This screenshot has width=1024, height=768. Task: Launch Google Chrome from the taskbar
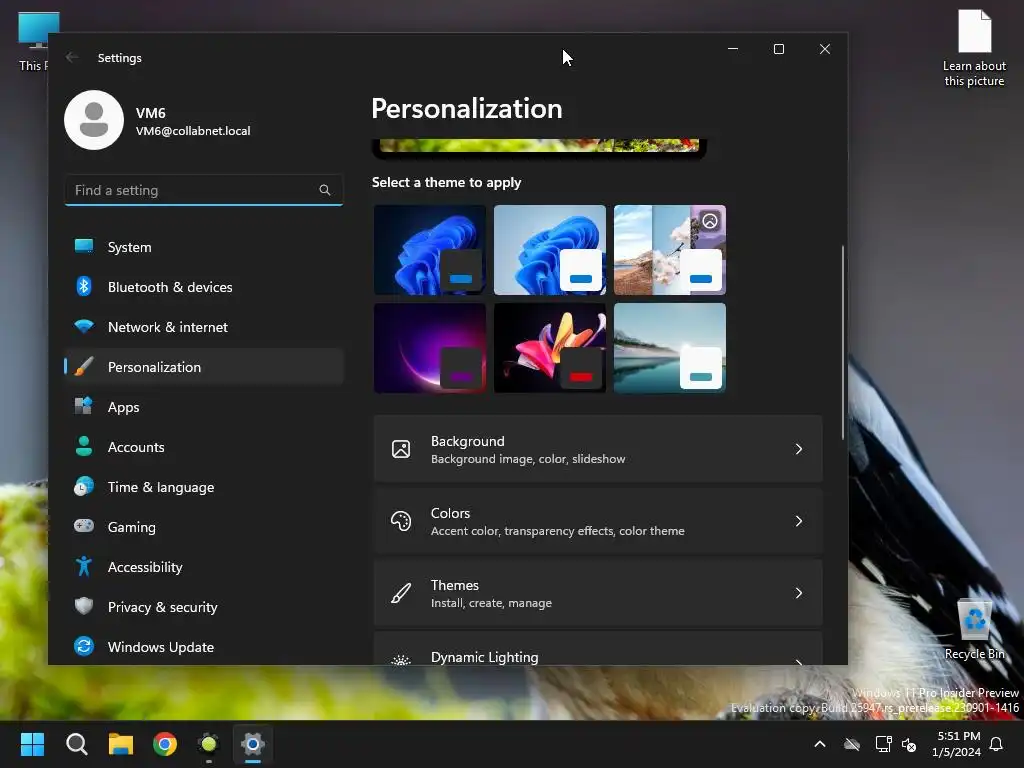(x=165, y=744)
